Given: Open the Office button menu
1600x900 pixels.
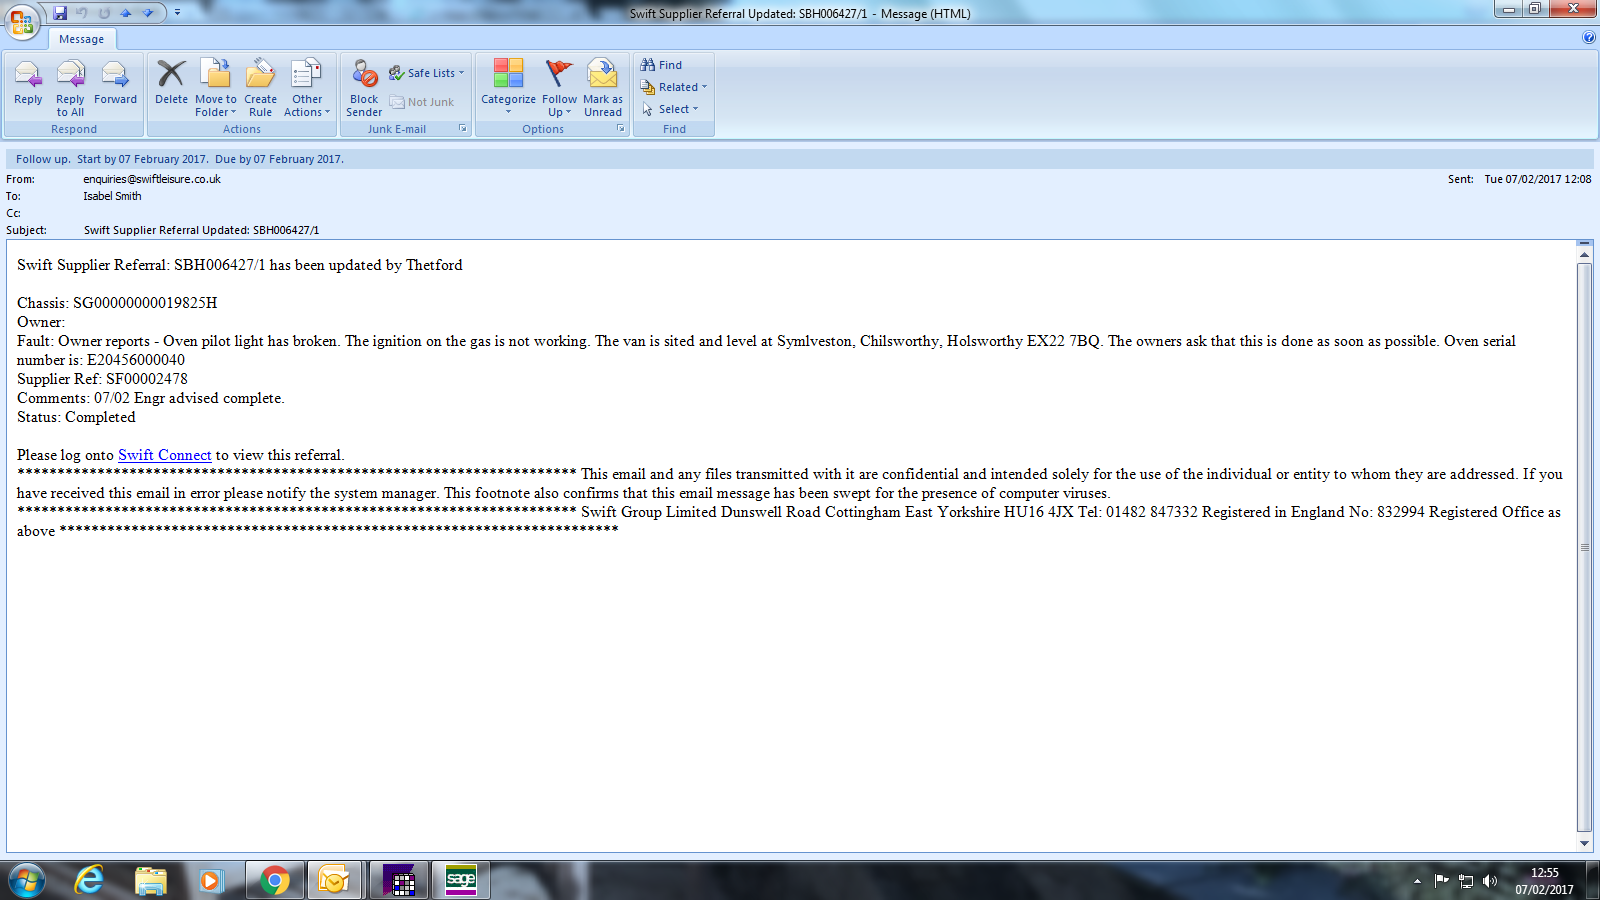Looking at the screenshot, I should [x=22, y=22].
